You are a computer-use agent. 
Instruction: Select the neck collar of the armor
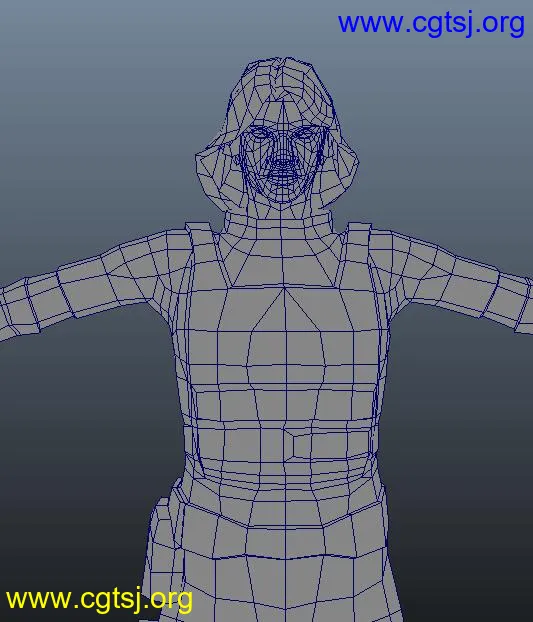click(278, 224)
